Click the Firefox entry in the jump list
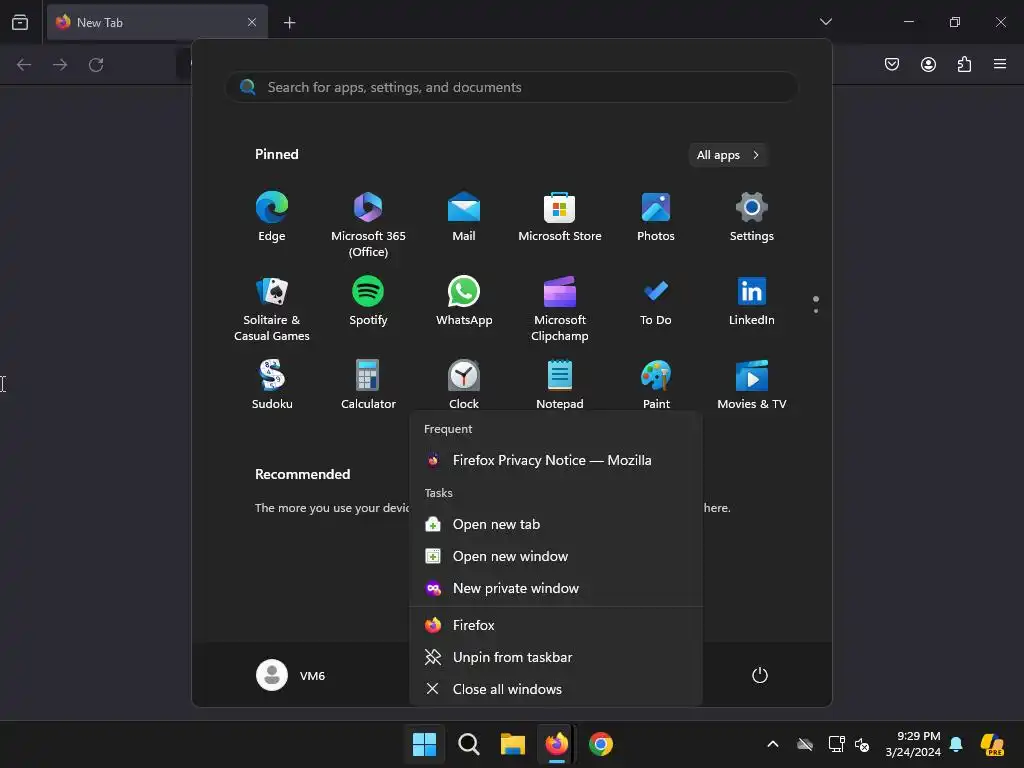Viewport: 1024px width, 768px height. (556, 626)
